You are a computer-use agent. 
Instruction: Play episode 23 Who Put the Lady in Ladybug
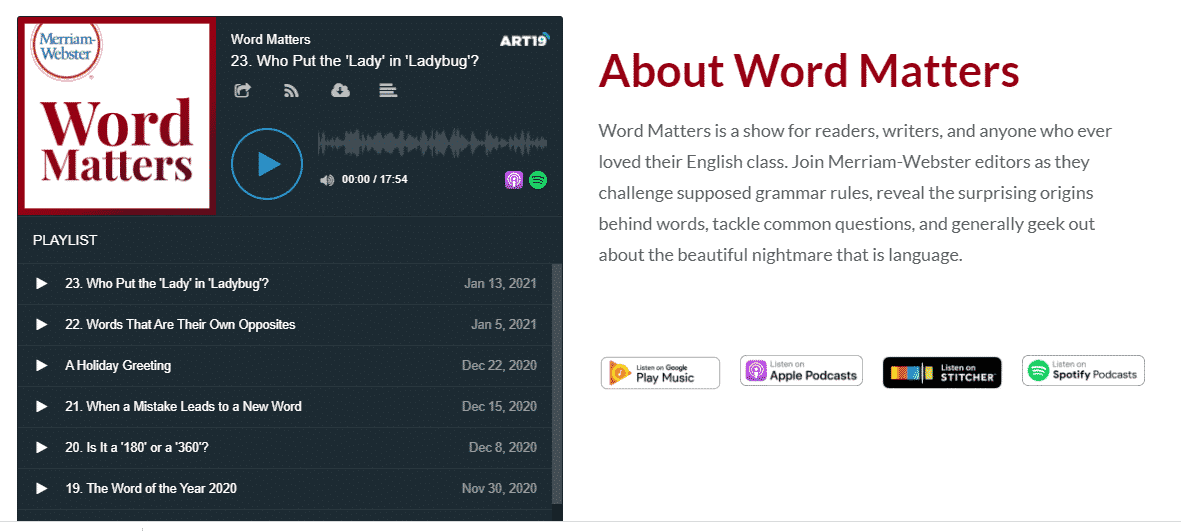[x=42, y=284]
